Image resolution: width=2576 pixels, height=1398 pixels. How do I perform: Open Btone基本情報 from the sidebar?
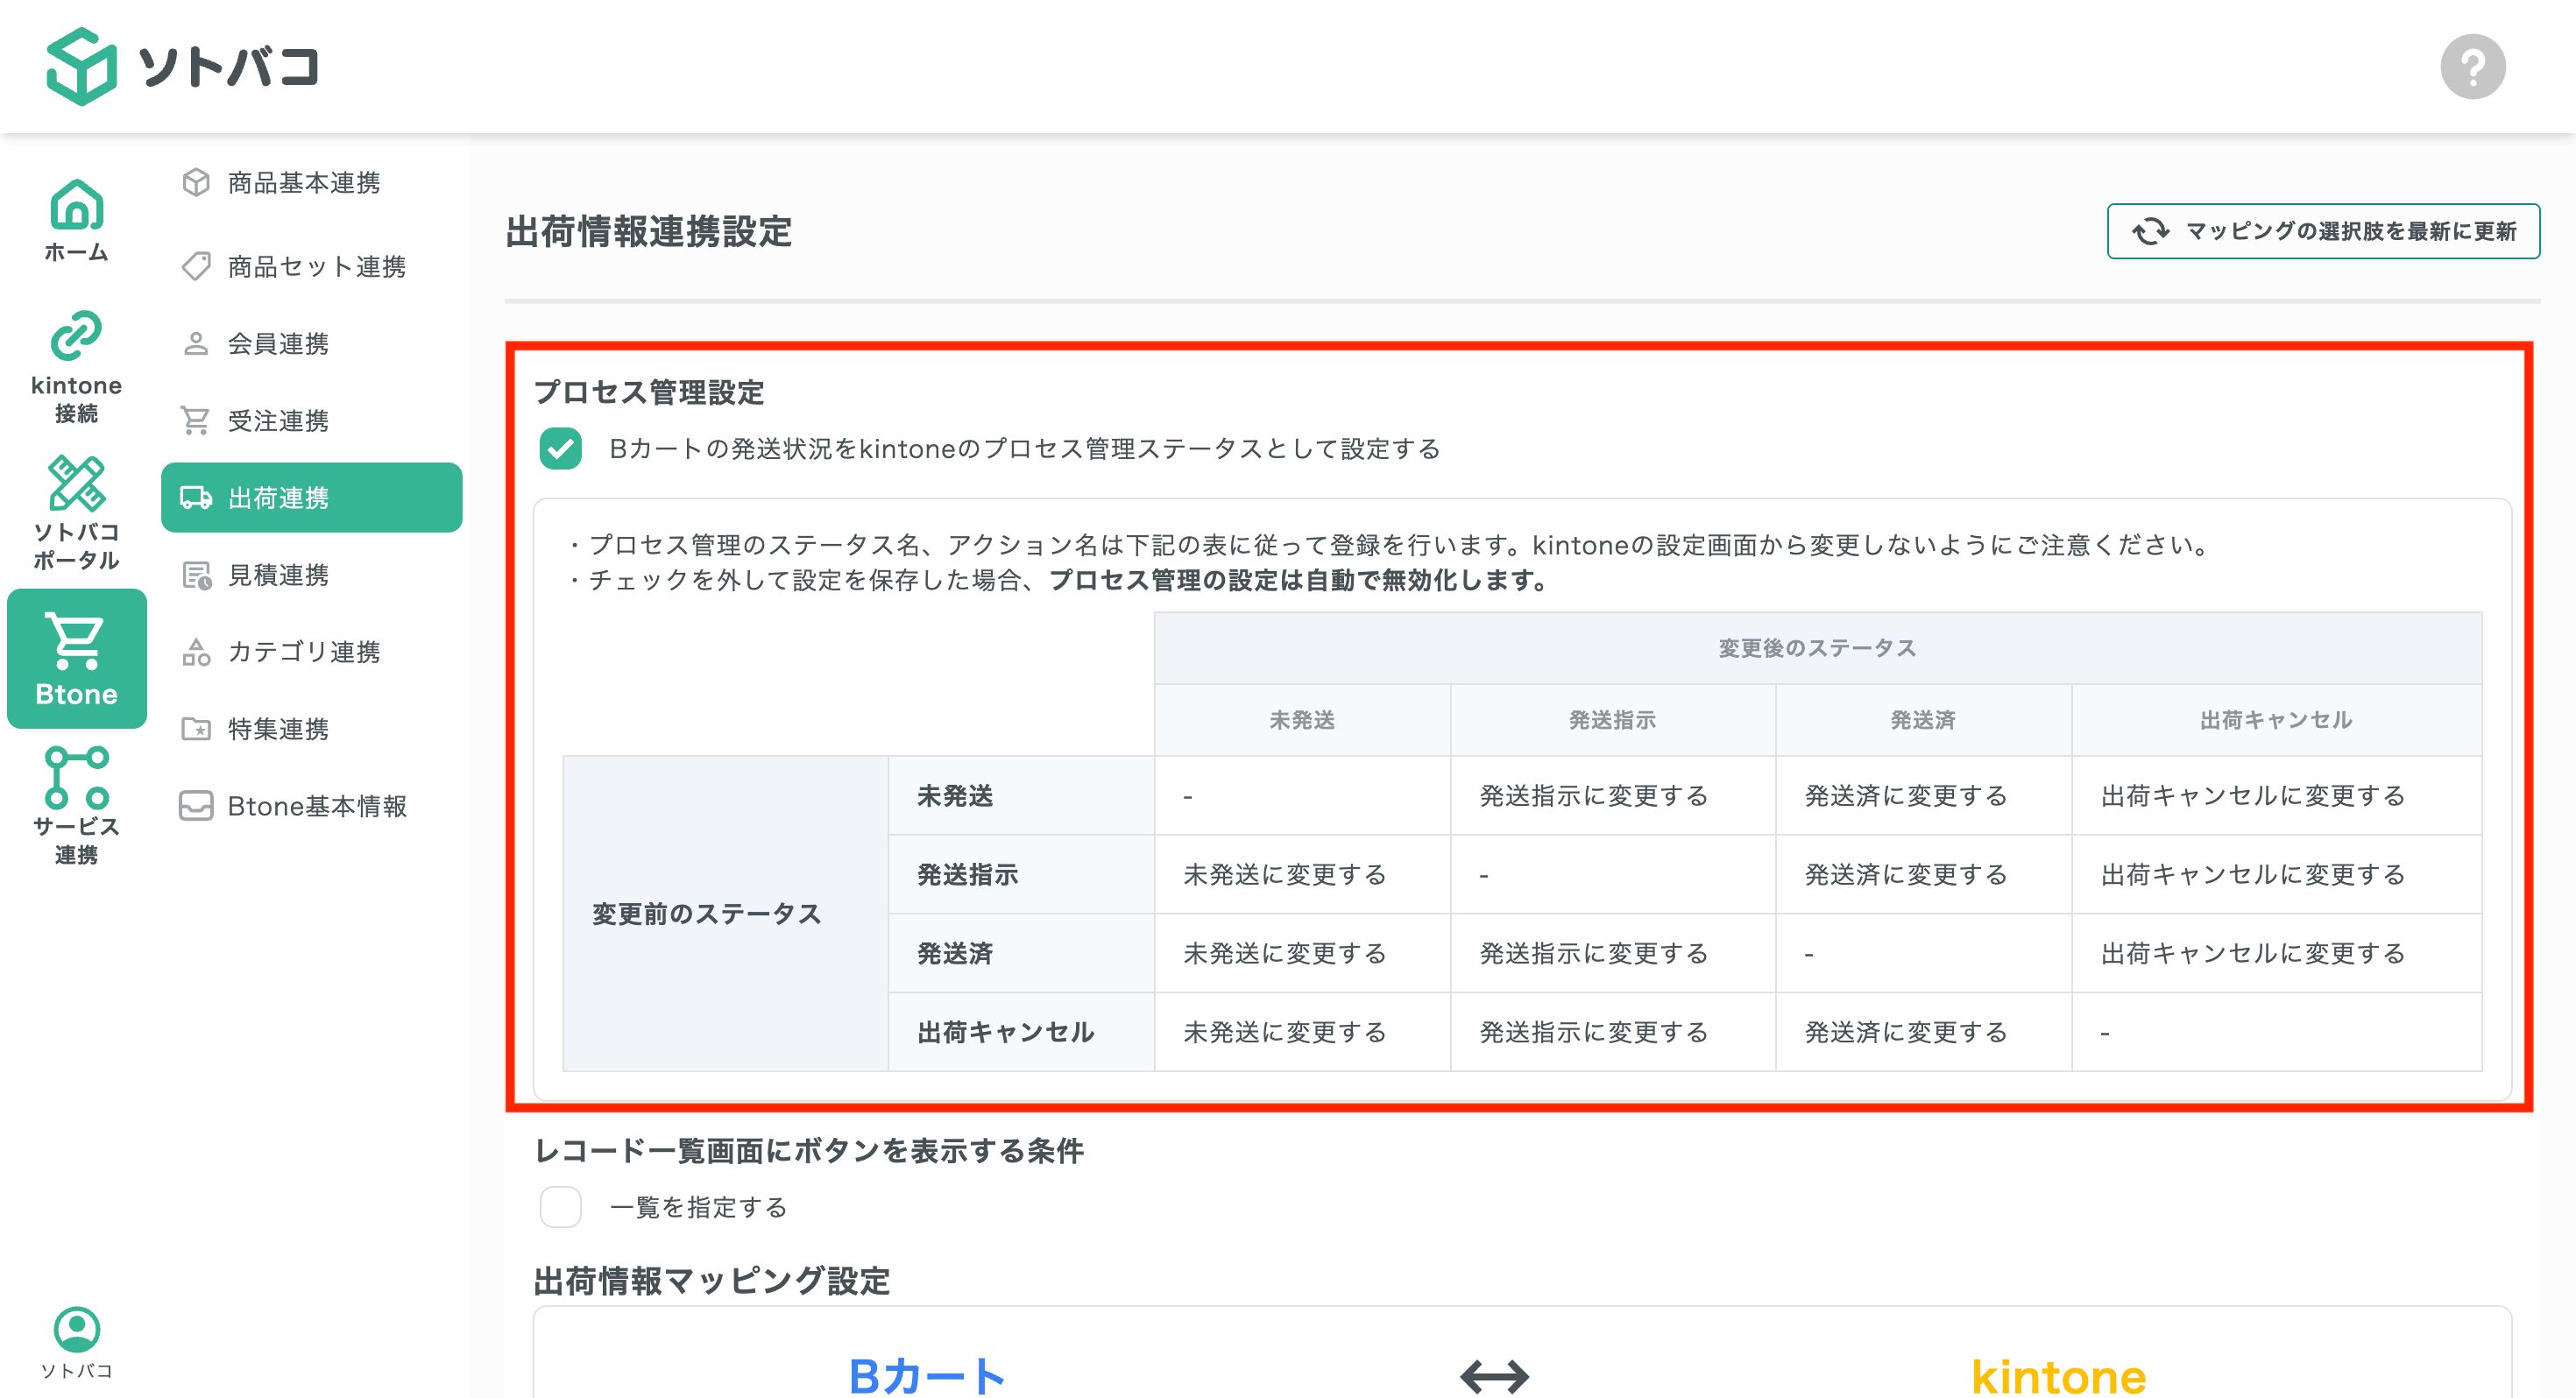click(317, 806)
